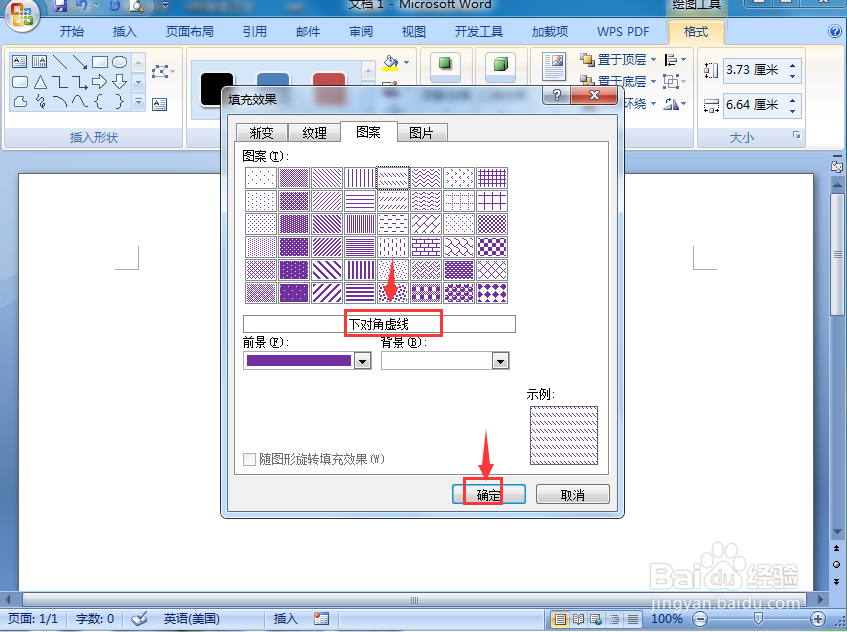Switch to full screen reading view
Image resolution: width=847 pixels, height=632 pixels.
click(579, 619)
